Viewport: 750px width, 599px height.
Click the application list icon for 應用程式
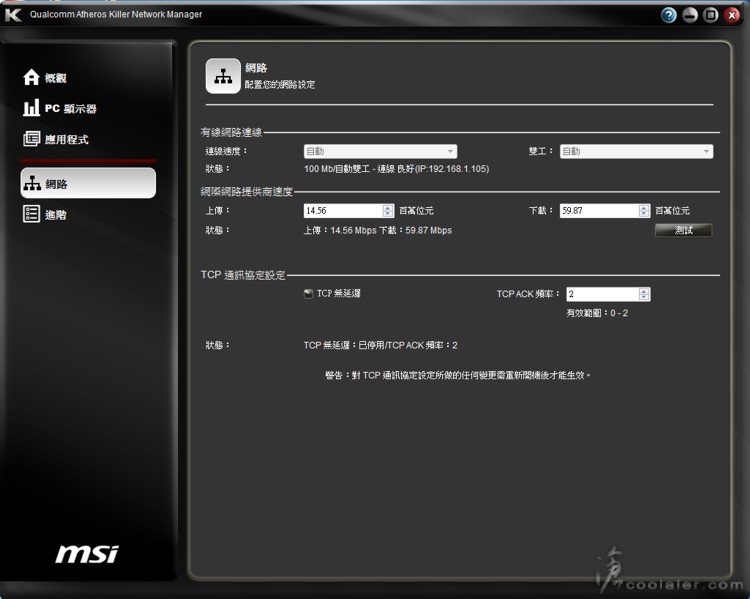pos(32,139)
